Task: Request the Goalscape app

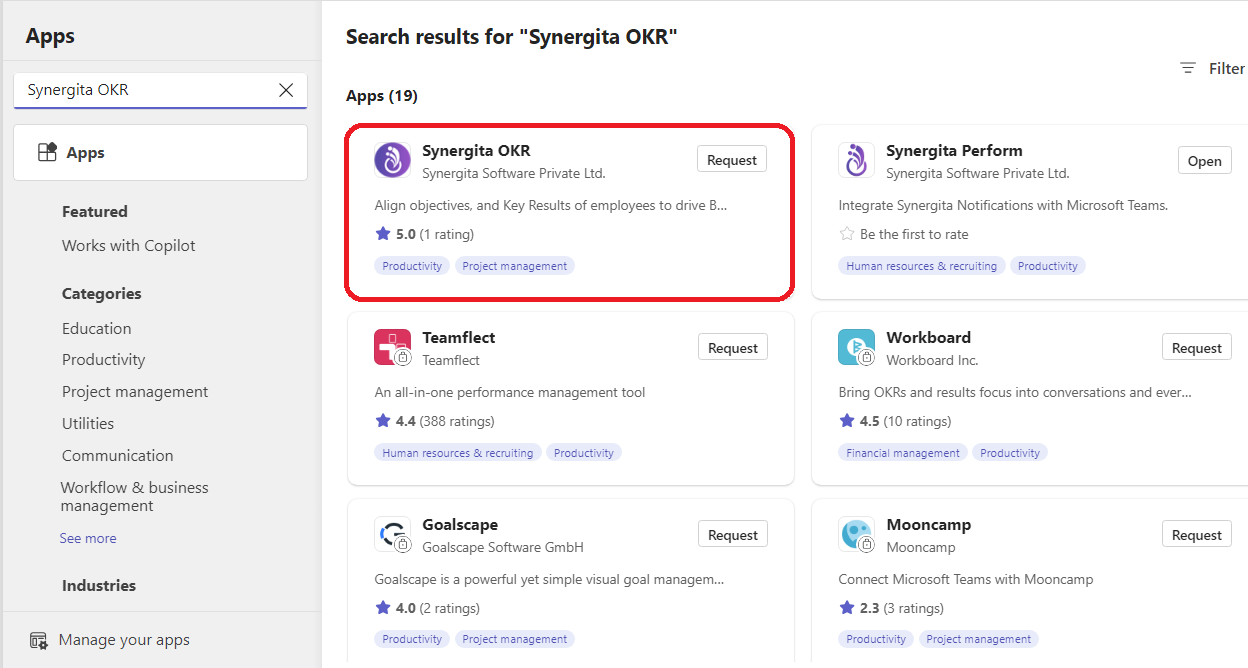Action: coord(733,535)
